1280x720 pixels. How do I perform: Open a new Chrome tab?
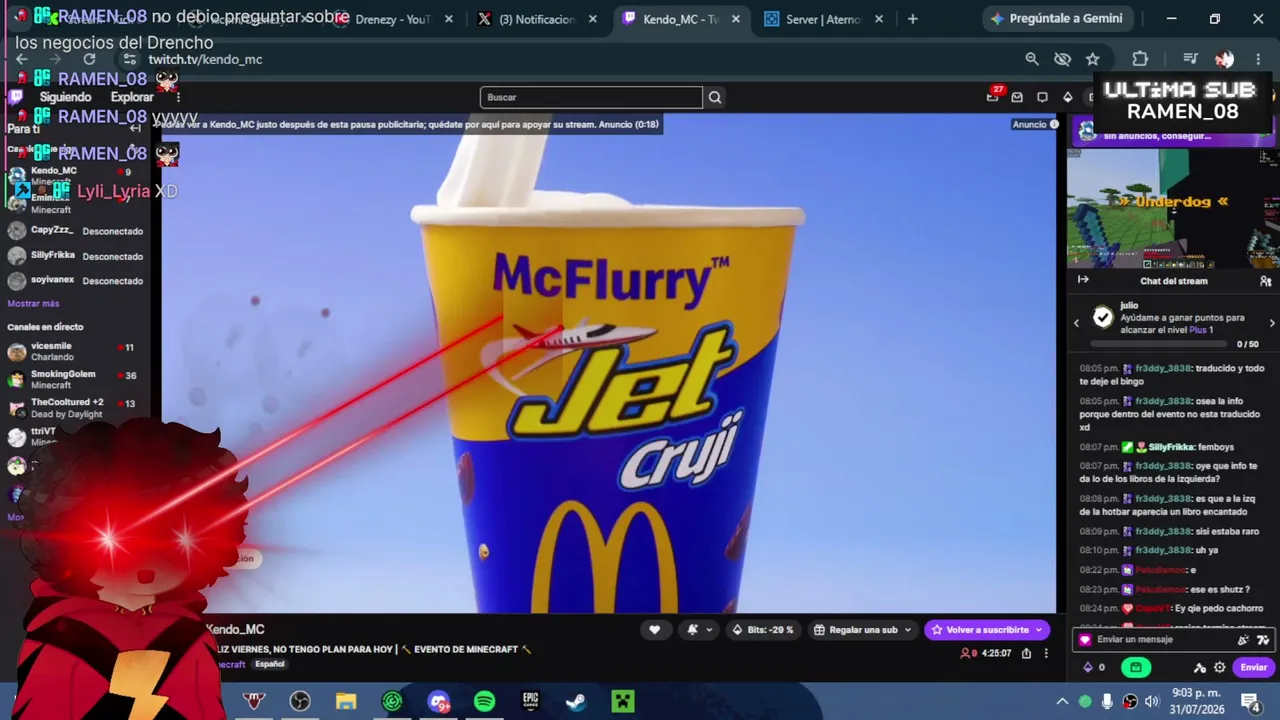click(912, 19)
